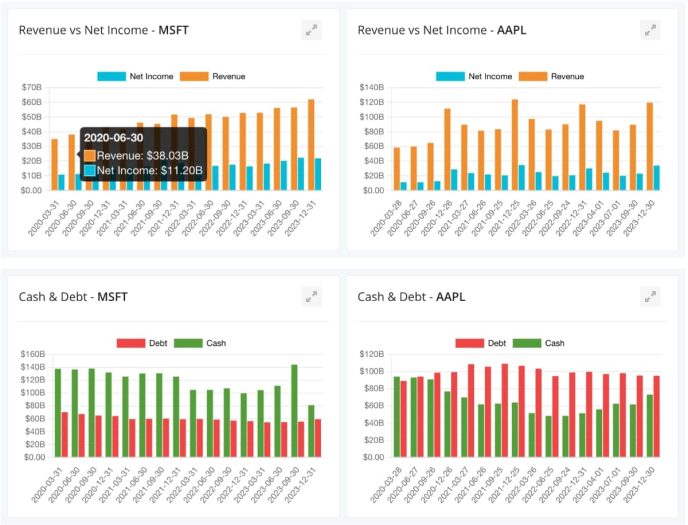Screen dimensions: 688x525
Task: Expand the Cash & Debt MSFT chart
Action: pos(312,297)
